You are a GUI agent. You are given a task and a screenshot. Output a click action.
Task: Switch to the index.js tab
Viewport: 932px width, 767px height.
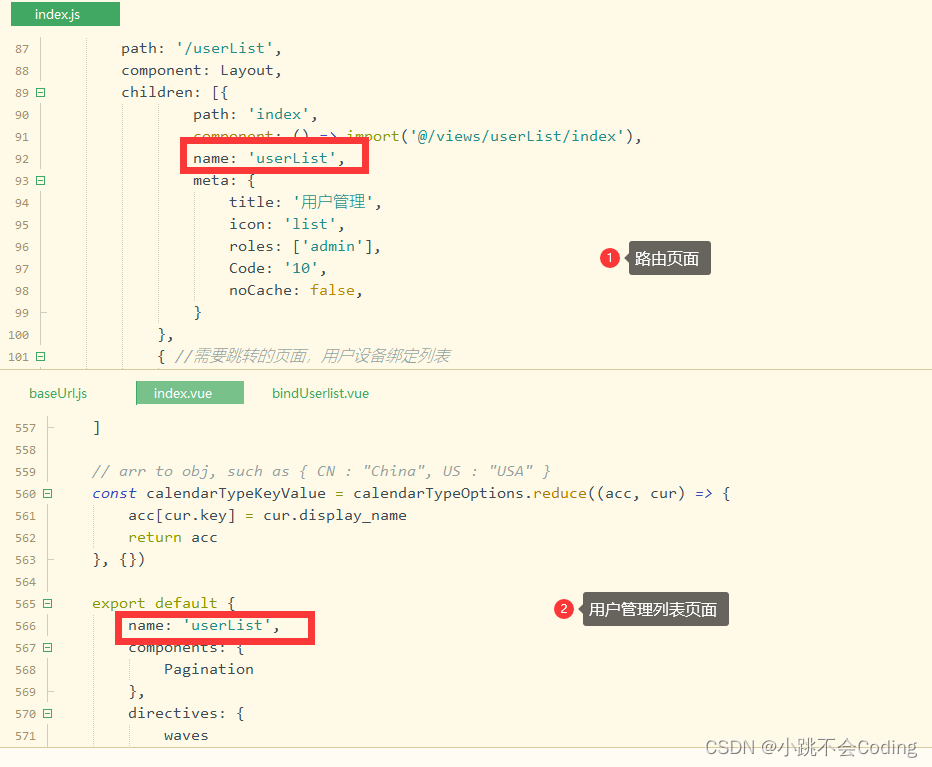[65, 14]
